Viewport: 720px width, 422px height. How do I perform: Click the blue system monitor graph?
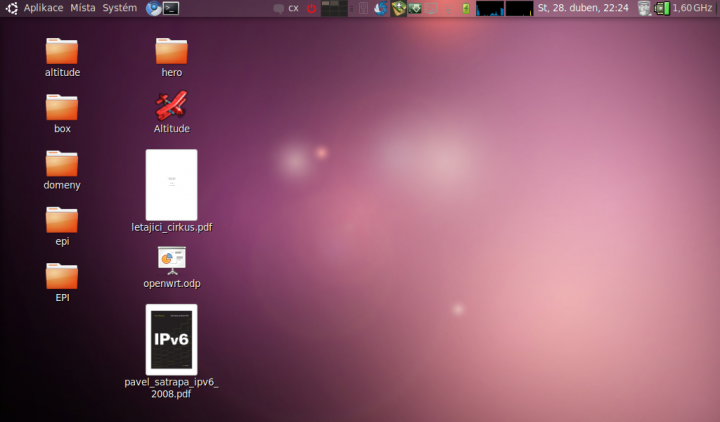pos(490,8)
